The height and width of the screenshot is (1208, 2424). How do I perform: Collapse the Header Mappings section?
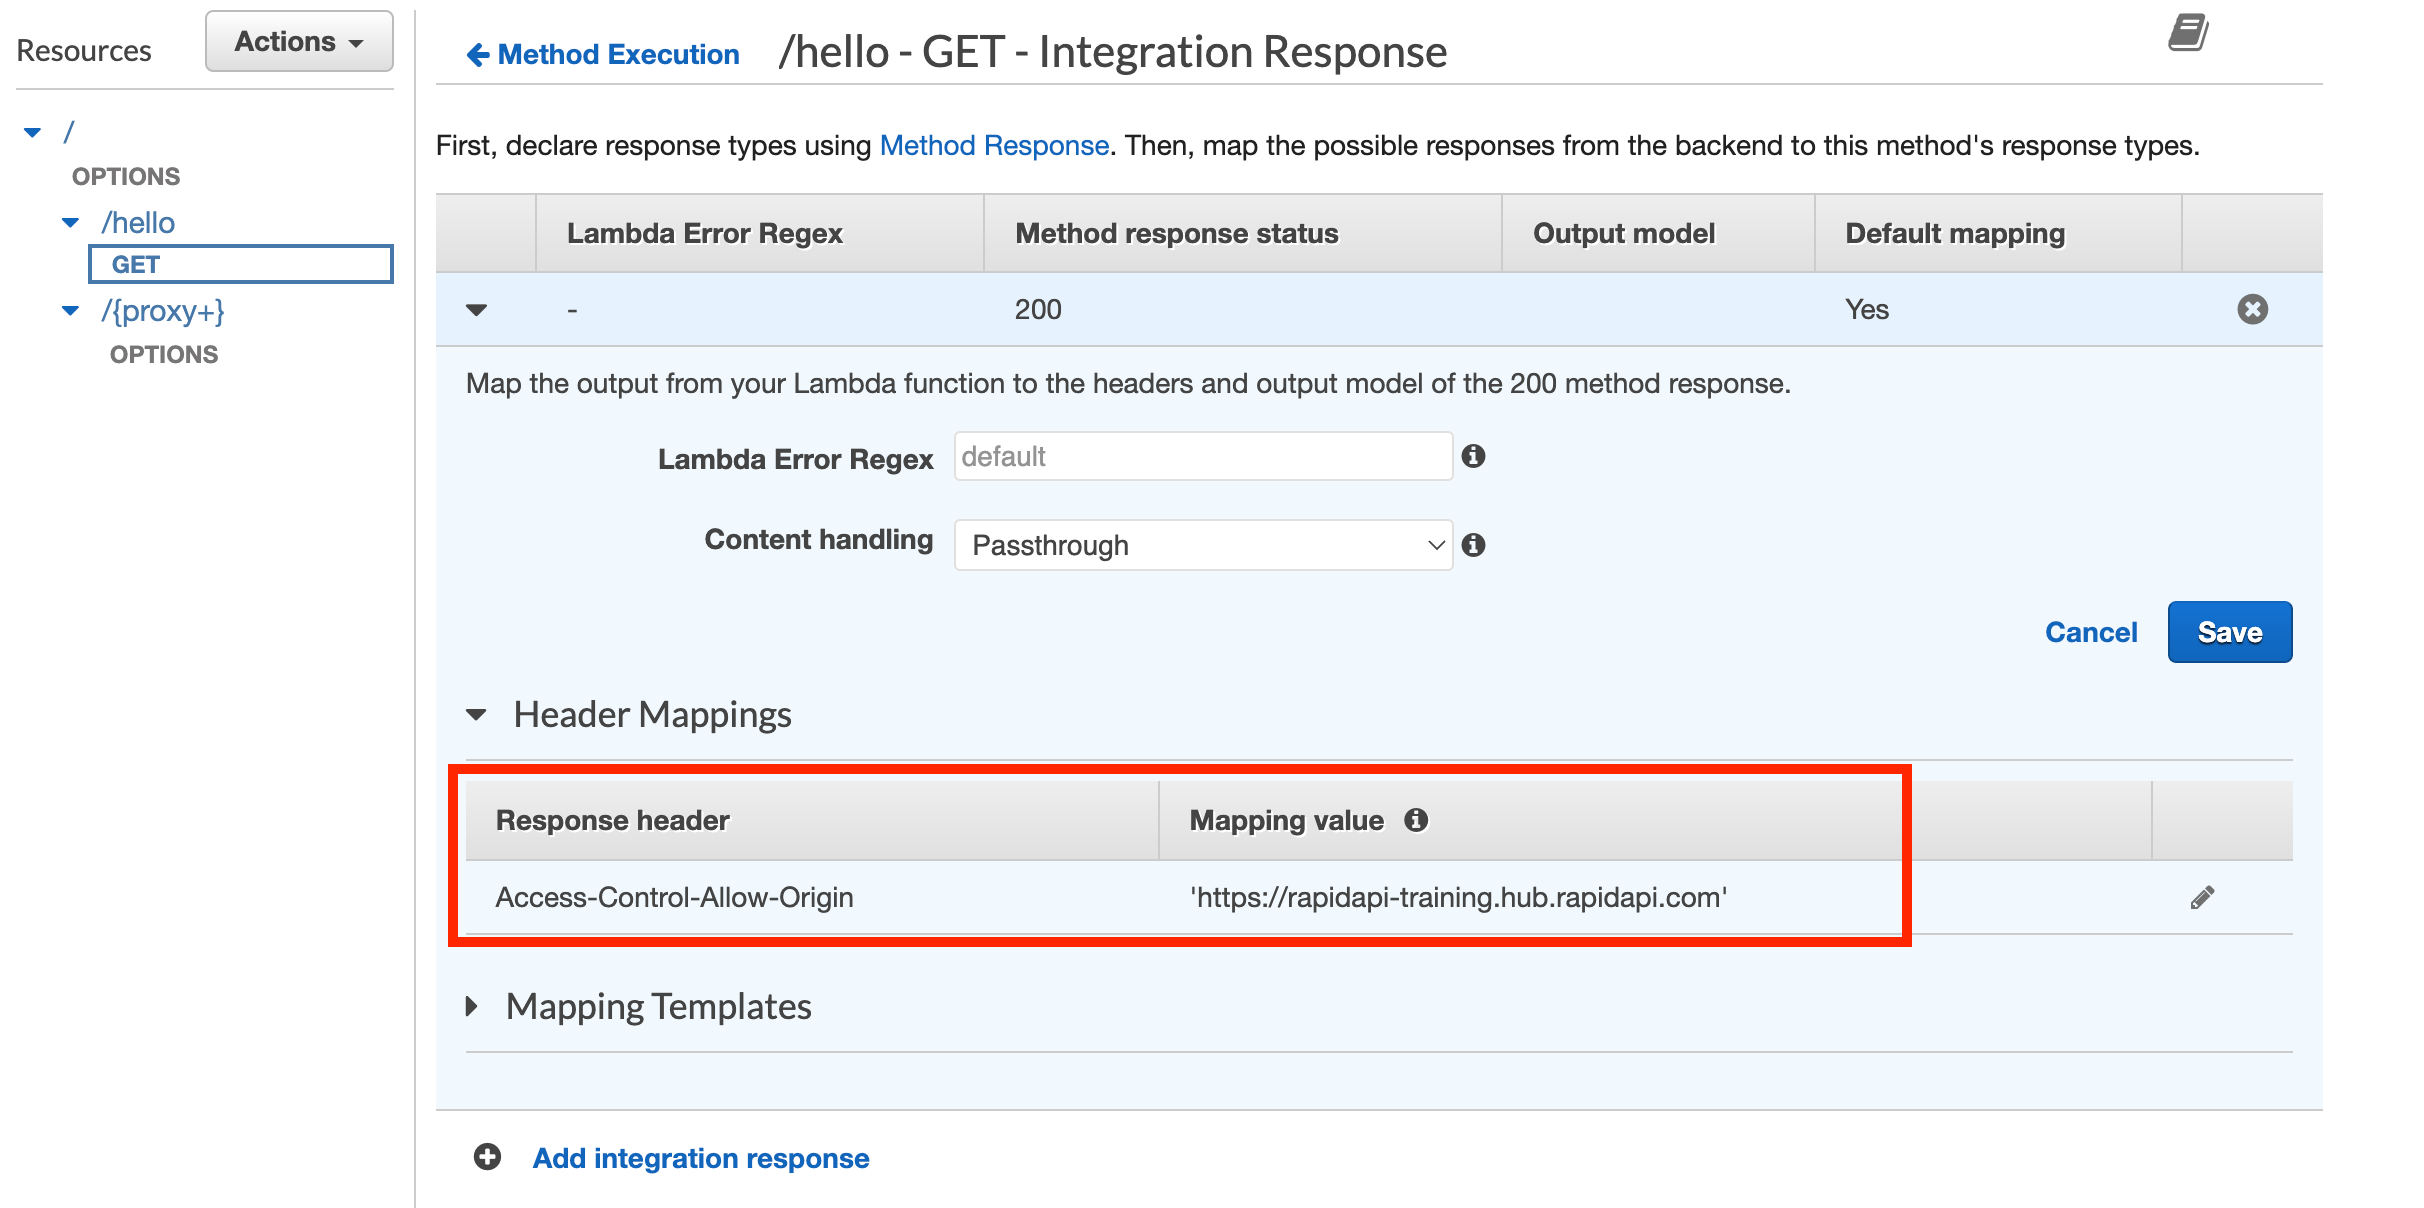tap(477, 714)
